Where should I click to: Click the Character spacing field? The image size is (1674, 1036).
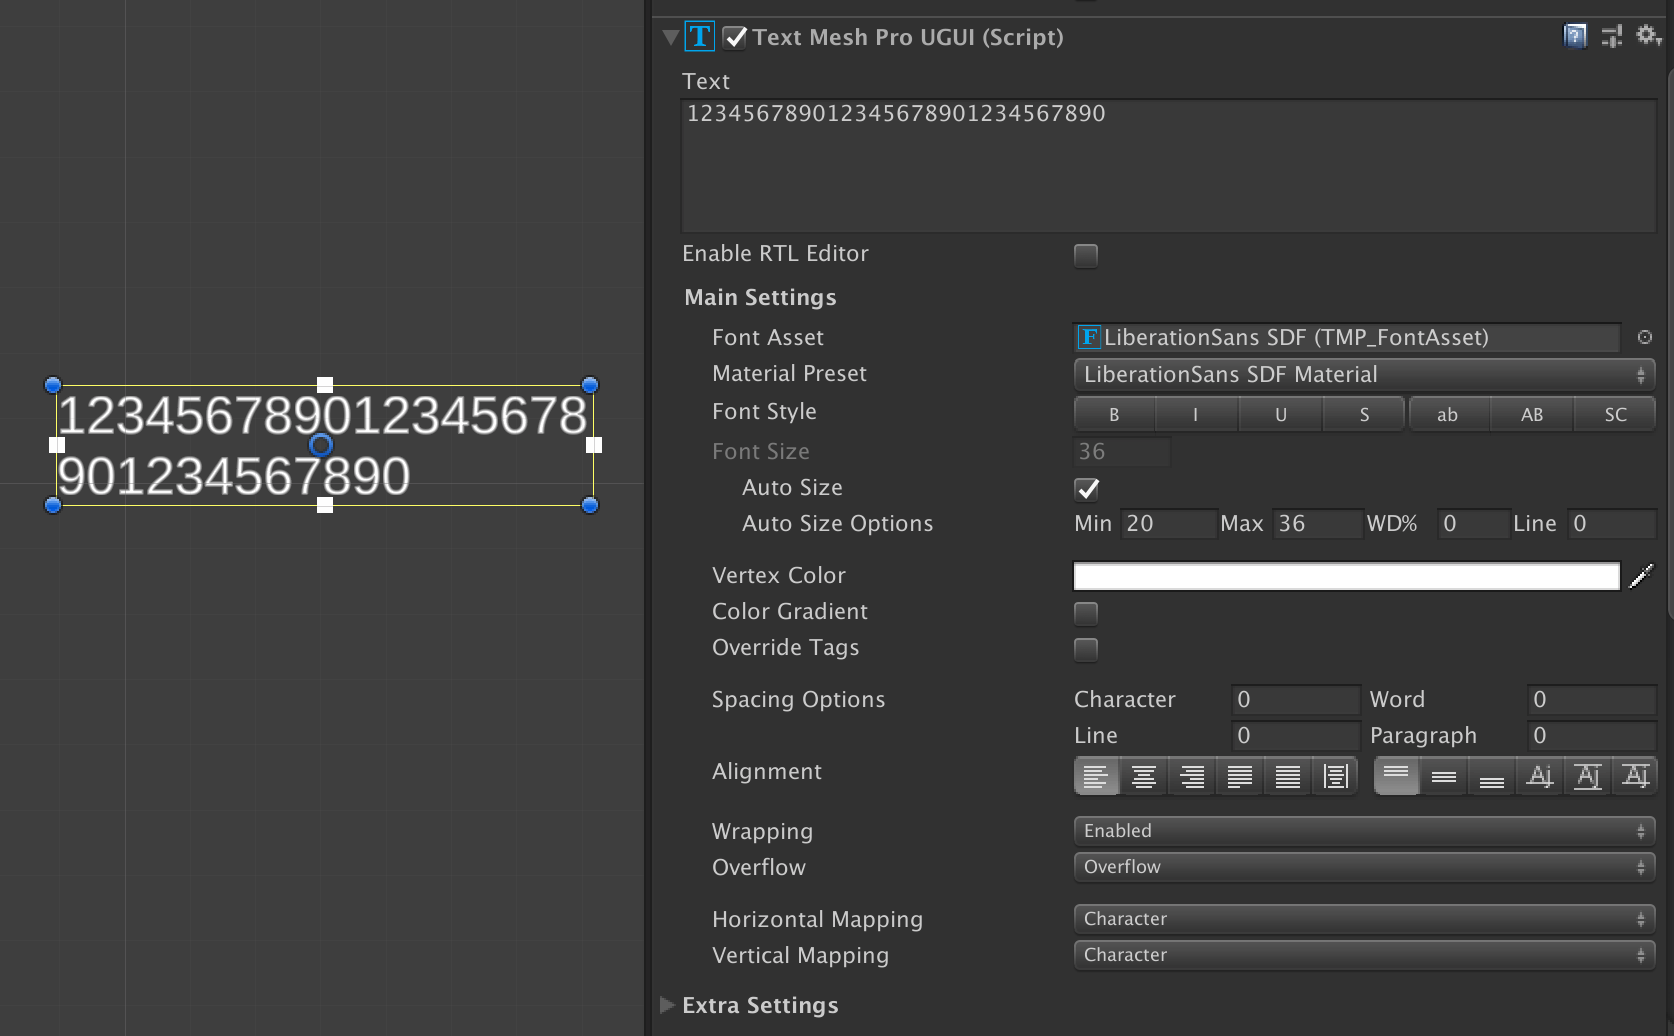(1296, 700)
